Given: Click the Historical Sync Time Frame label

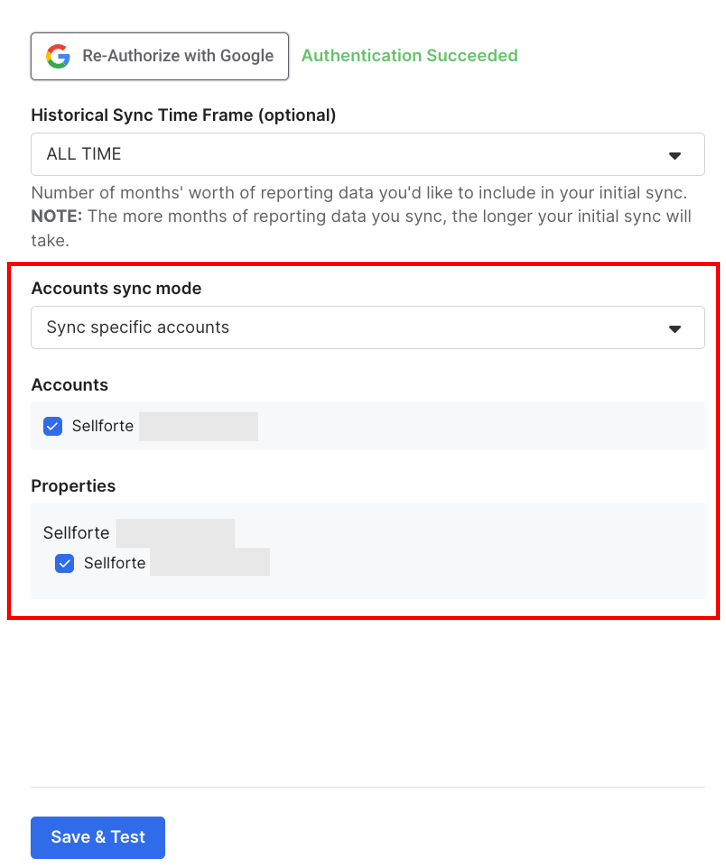Looking at the screenshot, I should 183,115.
